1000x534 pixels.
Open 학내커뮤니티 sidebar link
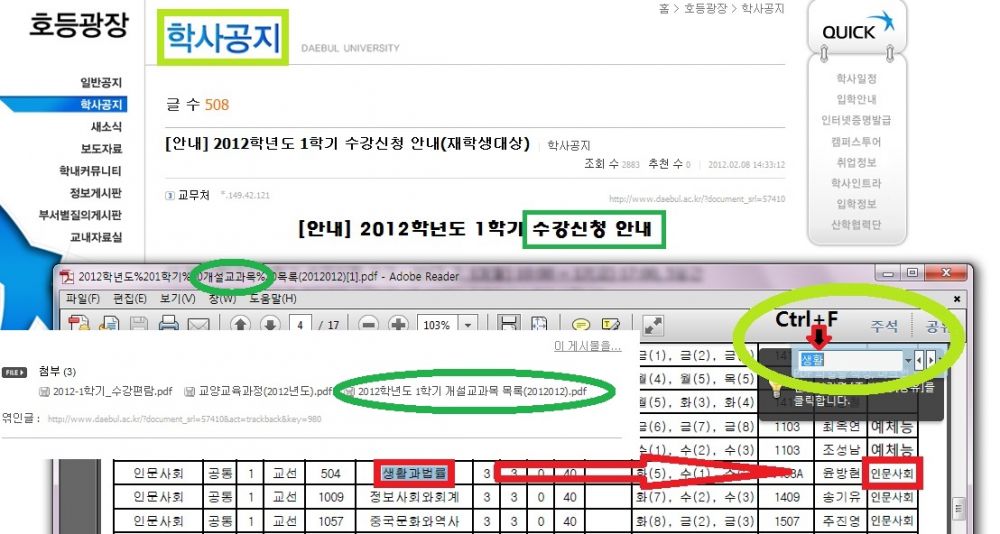pos(90,170)
